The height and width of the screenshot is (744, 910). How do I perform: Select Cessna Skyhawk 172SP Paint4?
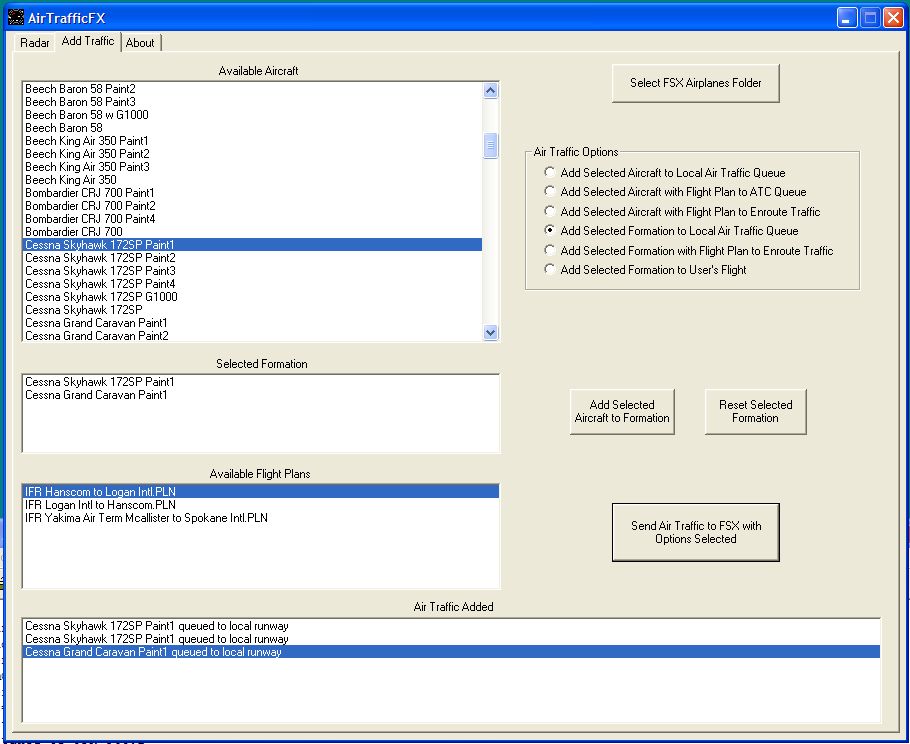252,284
